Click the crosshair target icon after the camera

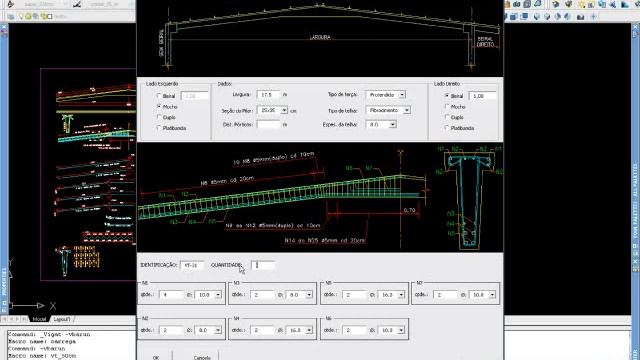[x=593, y=17]
